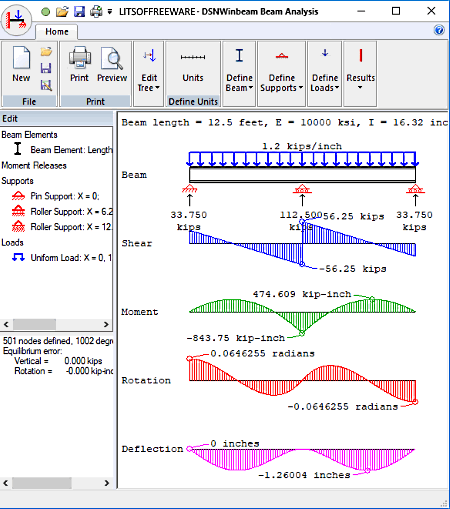450x509 pixels.
Task: Click the DSNWinbeam application logo button
Action: click(x=17, y=20)
